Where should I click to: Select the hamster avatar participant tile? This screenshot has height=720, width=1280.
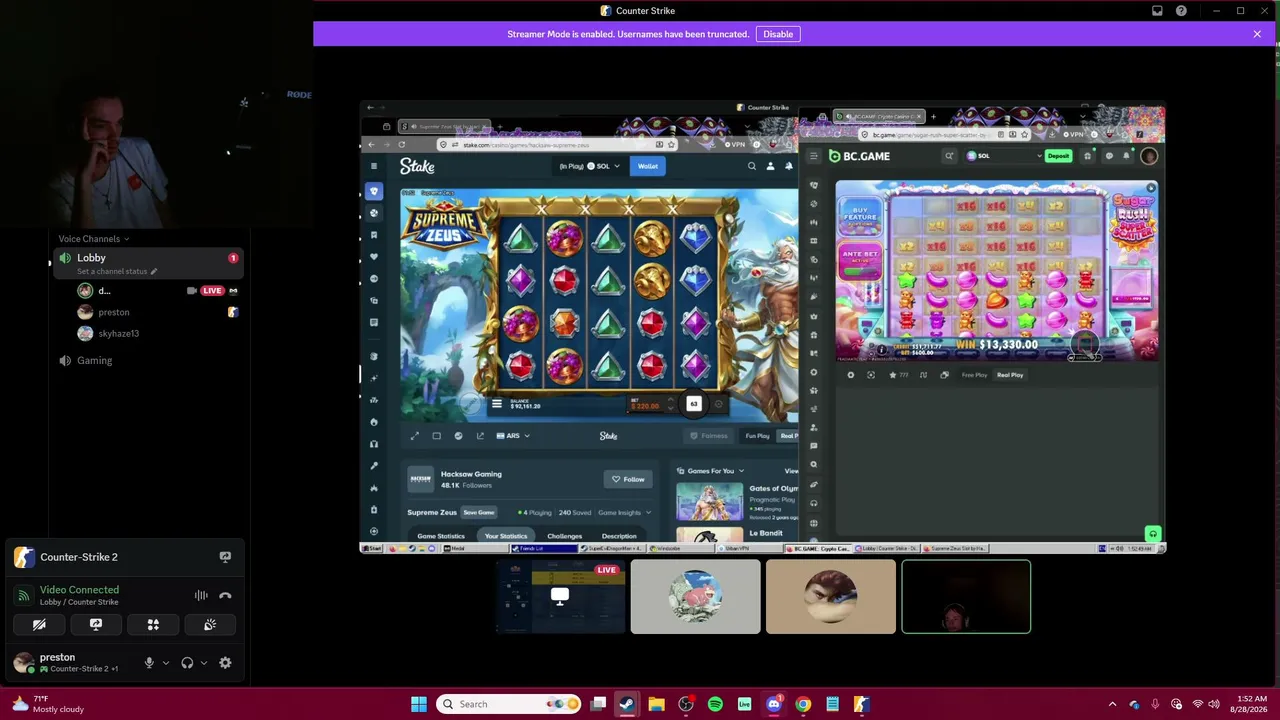point(696,597)
